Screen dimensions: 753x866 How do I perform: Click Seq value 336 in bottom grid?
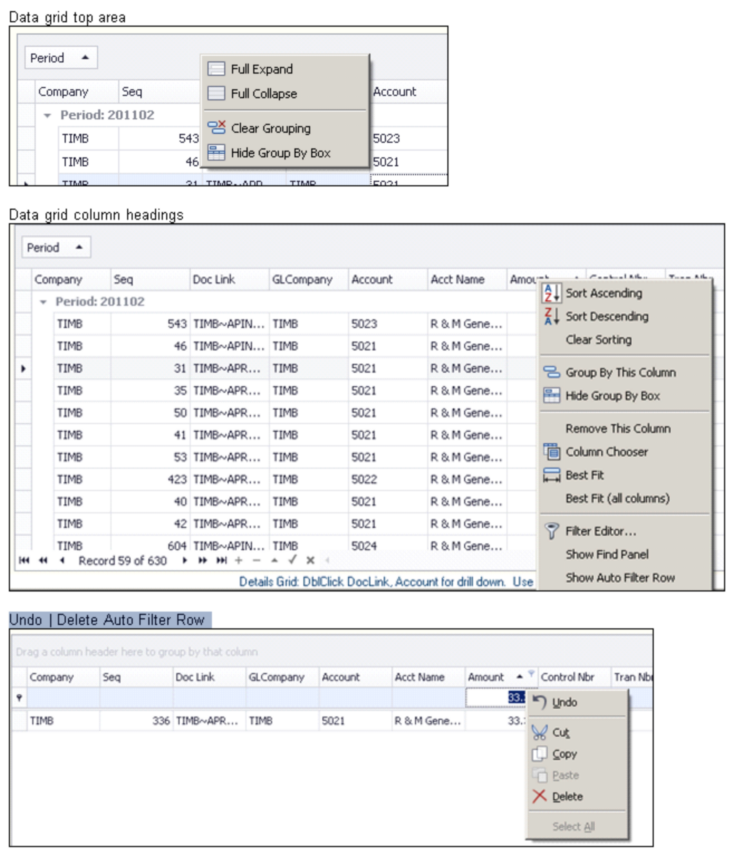click(161, 721)
